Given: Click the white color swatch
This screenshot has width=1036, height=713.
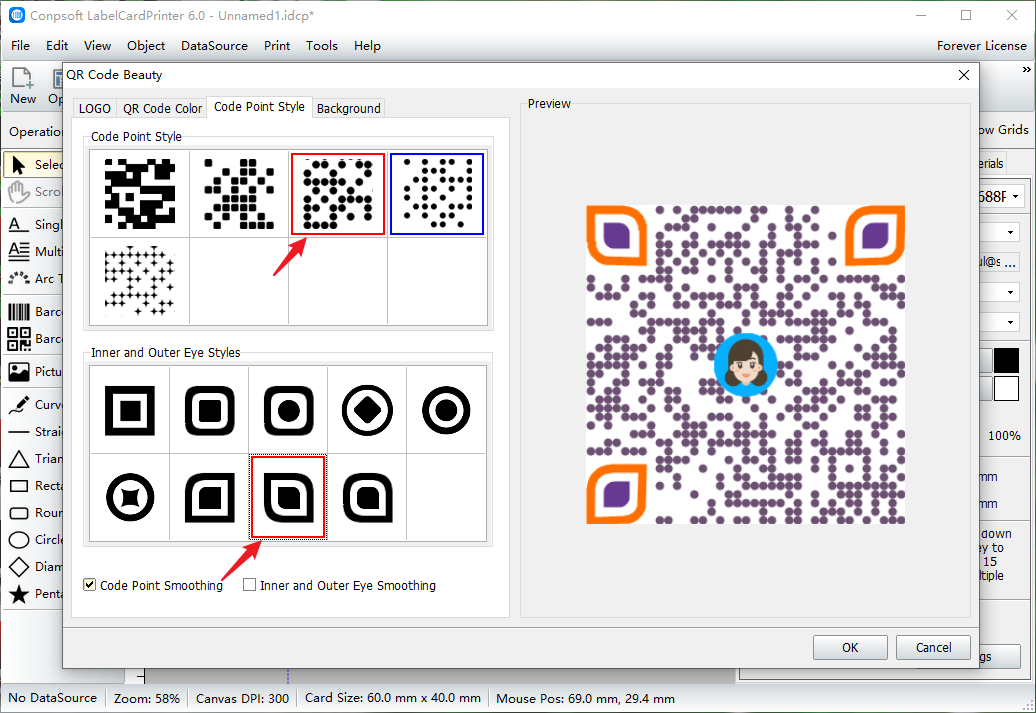Looking at the screenshot, I should pos(1006,389).
